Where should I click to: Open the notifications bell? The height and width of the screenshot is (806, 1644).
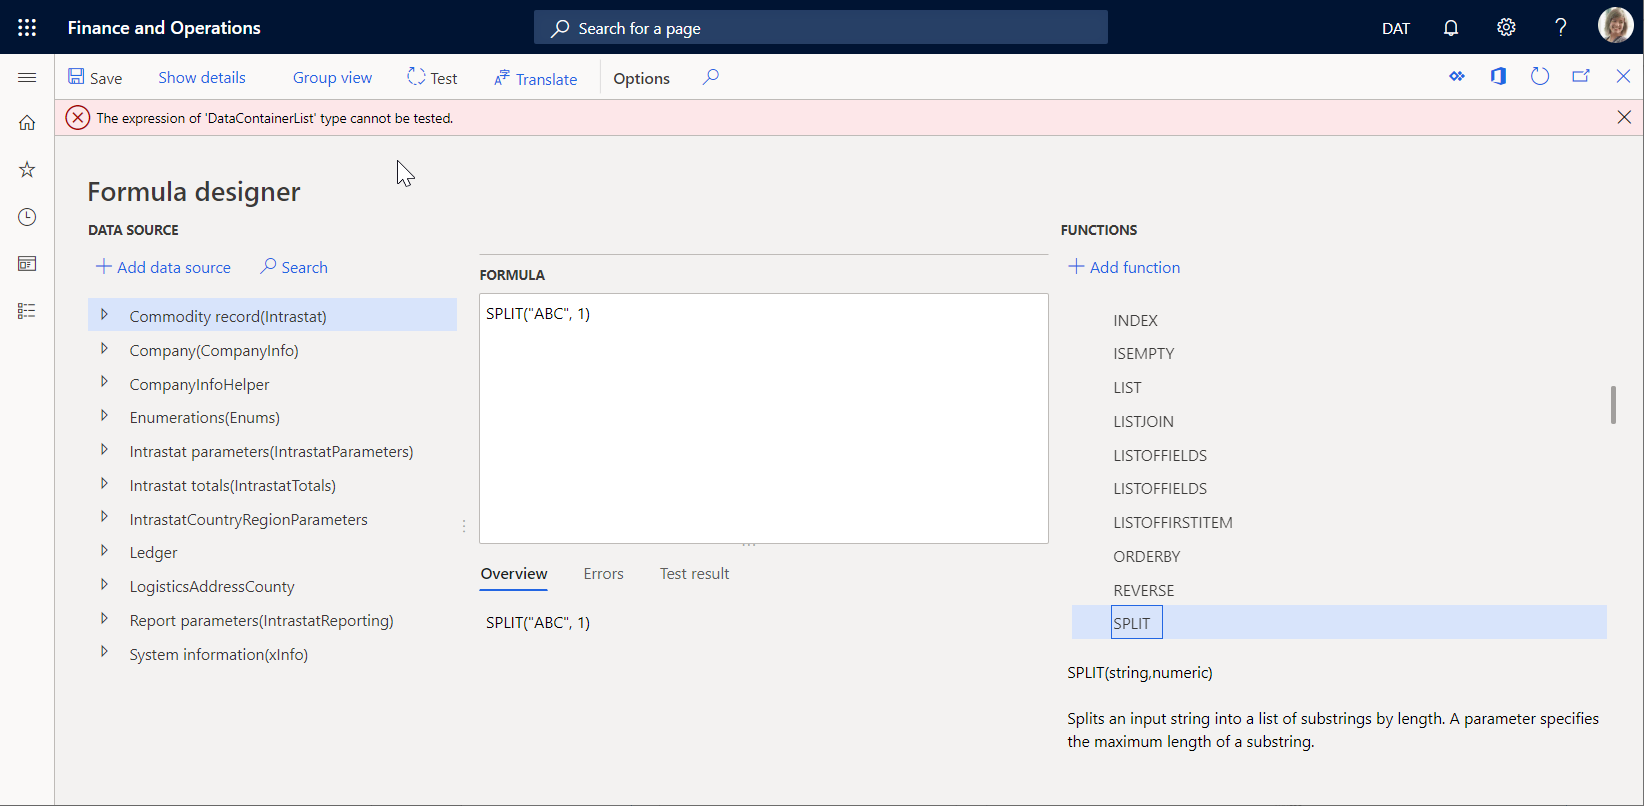tap(1451, 28)
